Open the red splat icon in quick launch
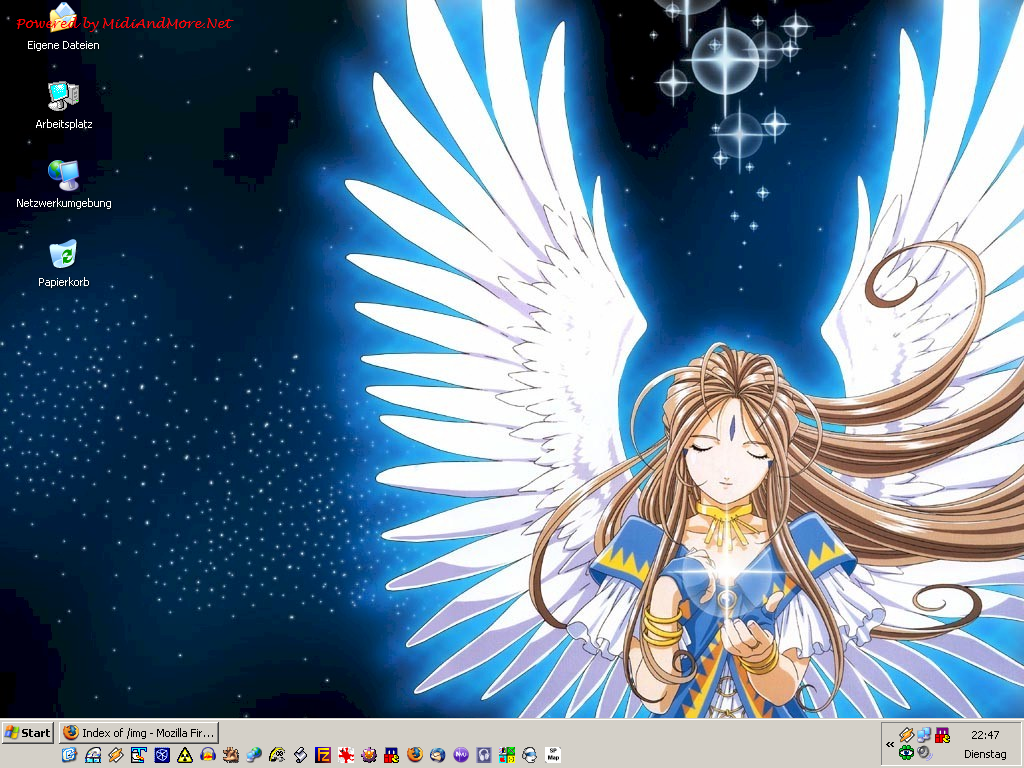1024x768 pixels. click(x=346, y=755)
